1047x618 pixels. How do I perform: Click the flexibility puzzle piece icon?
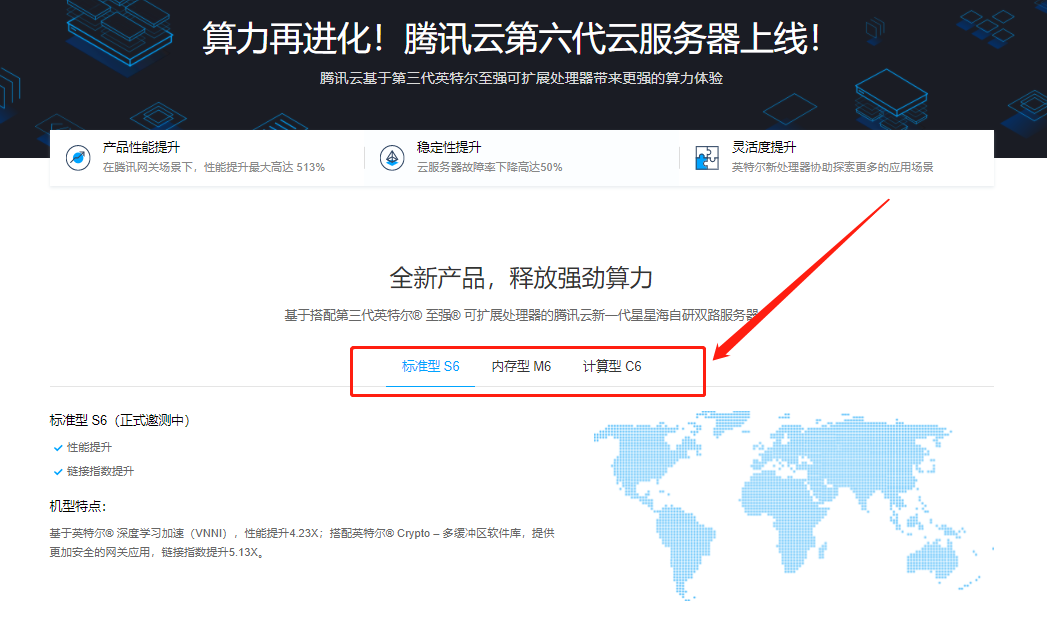[x=706, y=158]
